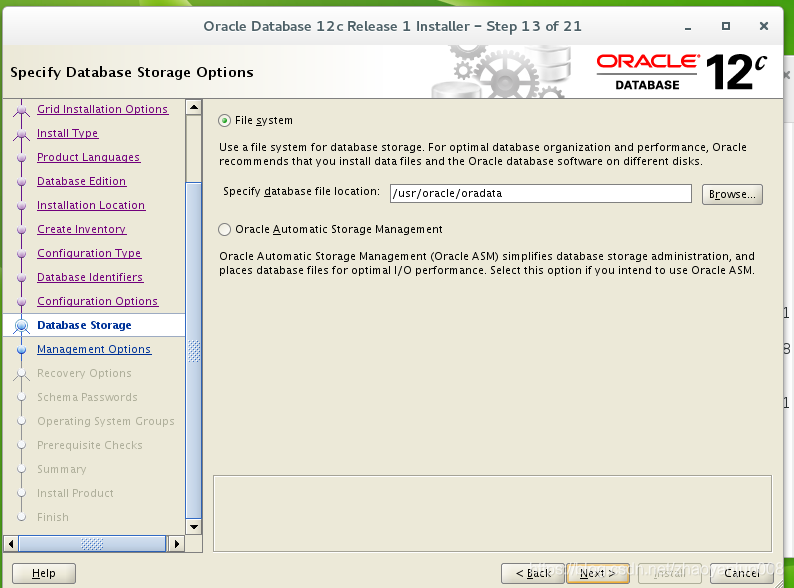Cancel the Oracle installation
This screenshot has height=588, width=794.
pos(741,573)
